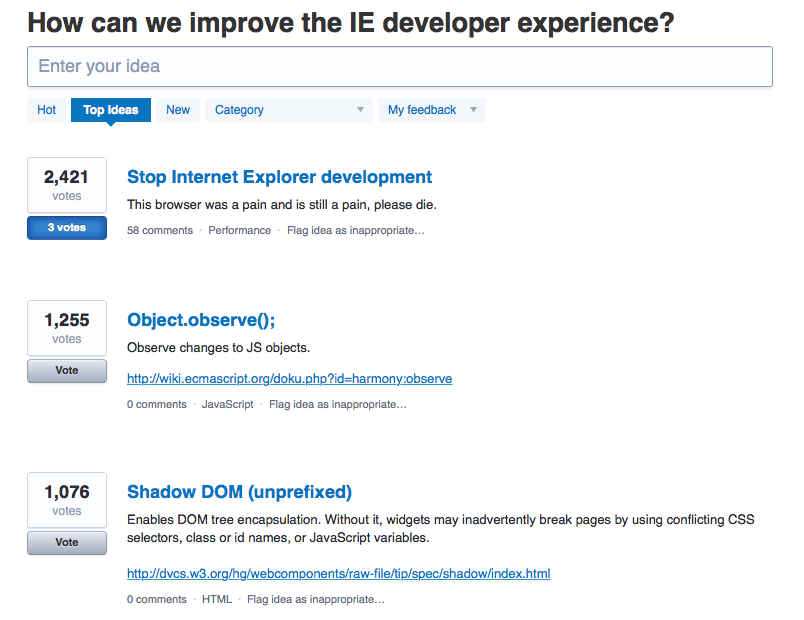
Task: Open the JavaScript category link
Action: point(228,404)
